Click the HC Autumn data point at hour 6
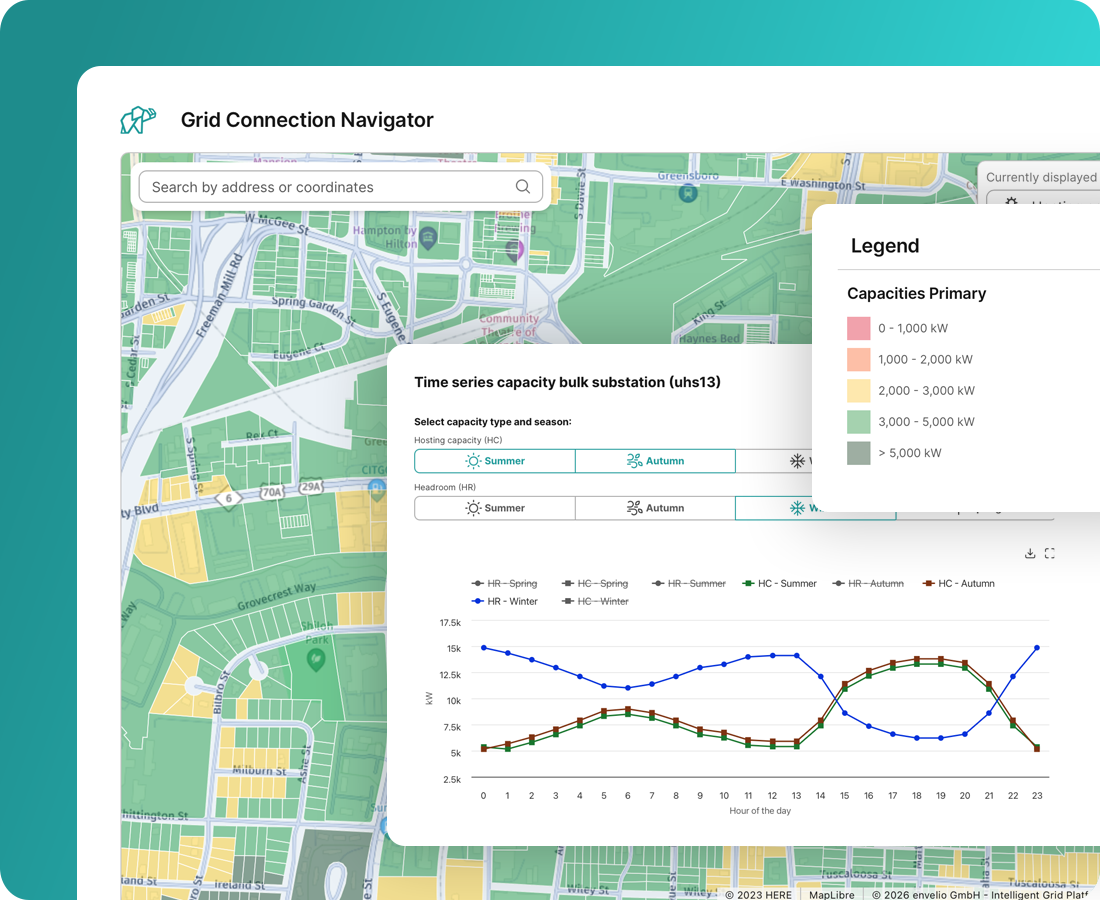The image size is (1100, 900). 628,709
